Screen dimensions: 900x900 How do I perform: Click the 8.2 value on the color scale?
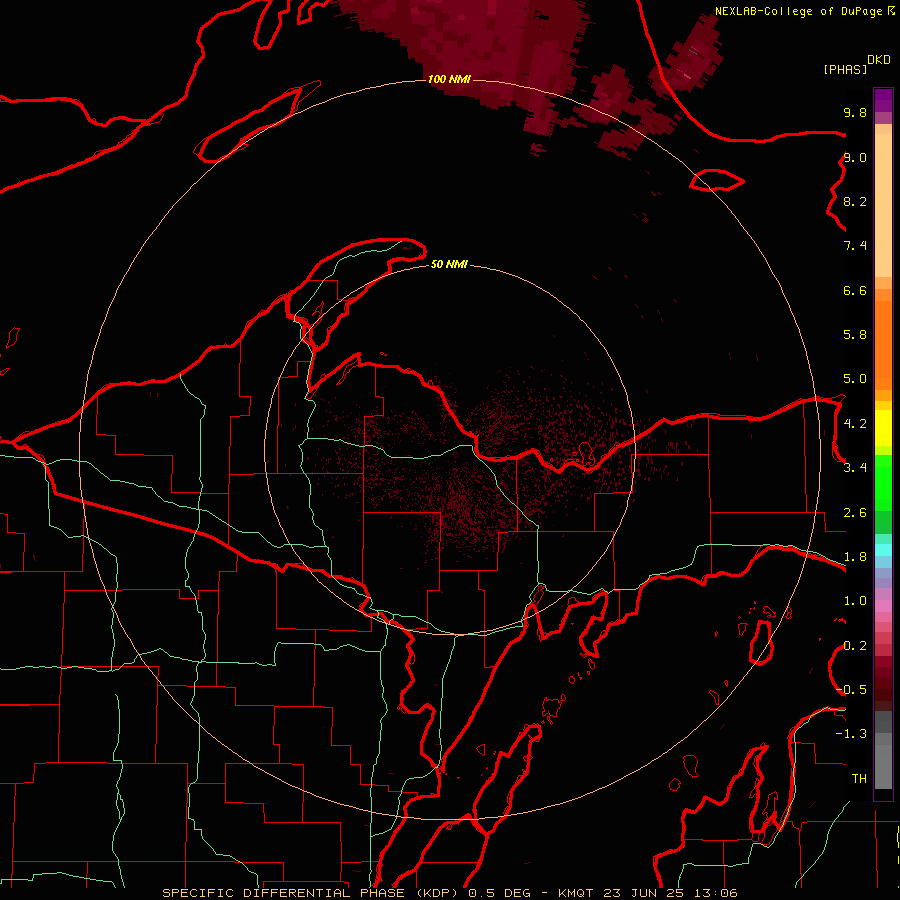tap(855, 201)
